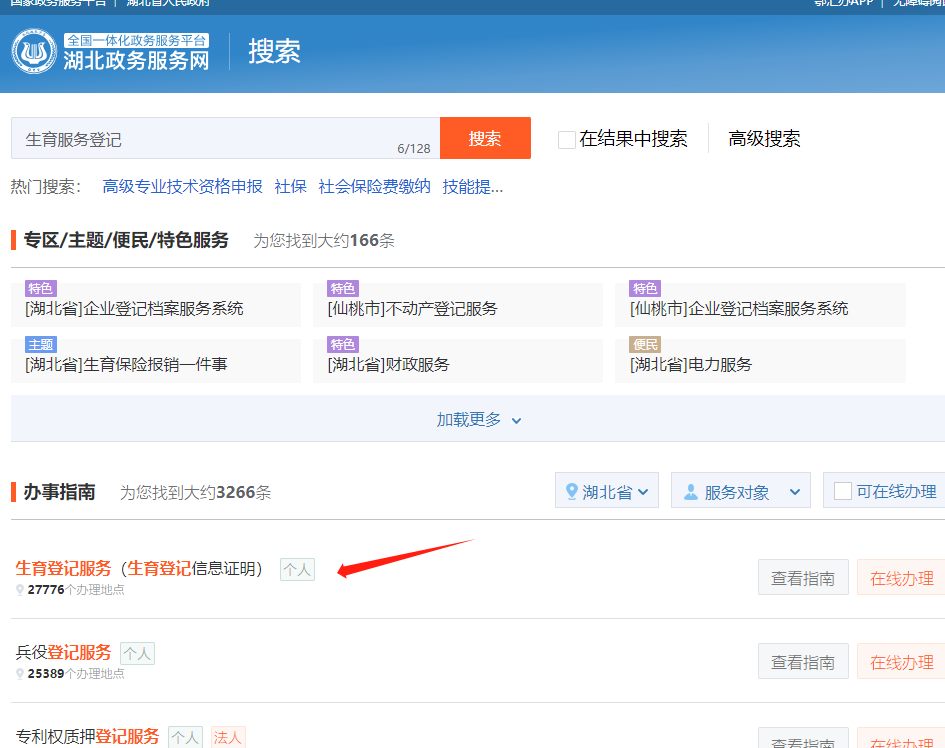Click 查看指南 for 生育登记服务

coord(803,578)
